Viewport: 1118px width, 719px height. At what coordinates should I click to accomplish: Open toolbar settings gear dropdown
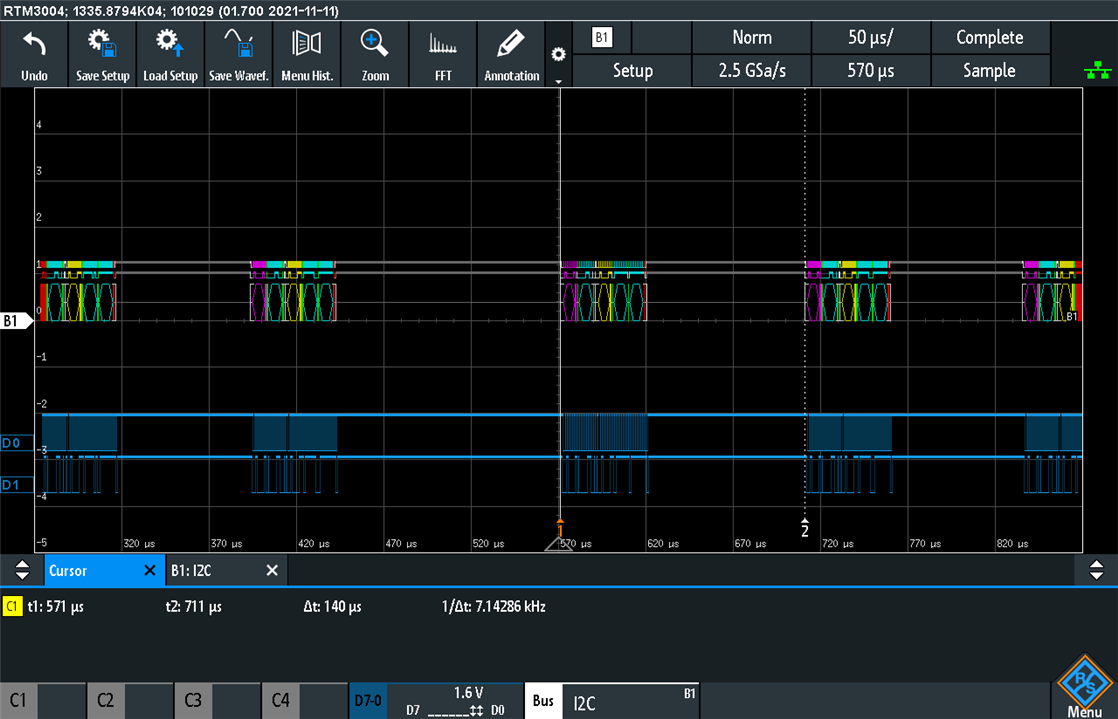[x=558, y=54]
